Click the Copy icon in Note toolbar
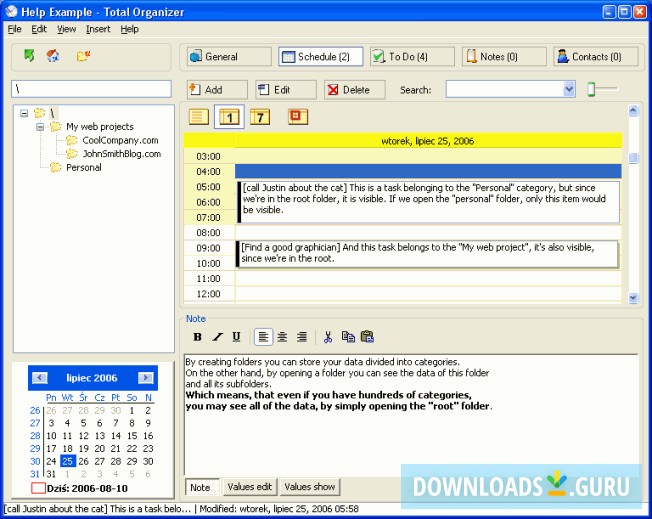This screenshot has height=519, width=652. click(347, 337)
